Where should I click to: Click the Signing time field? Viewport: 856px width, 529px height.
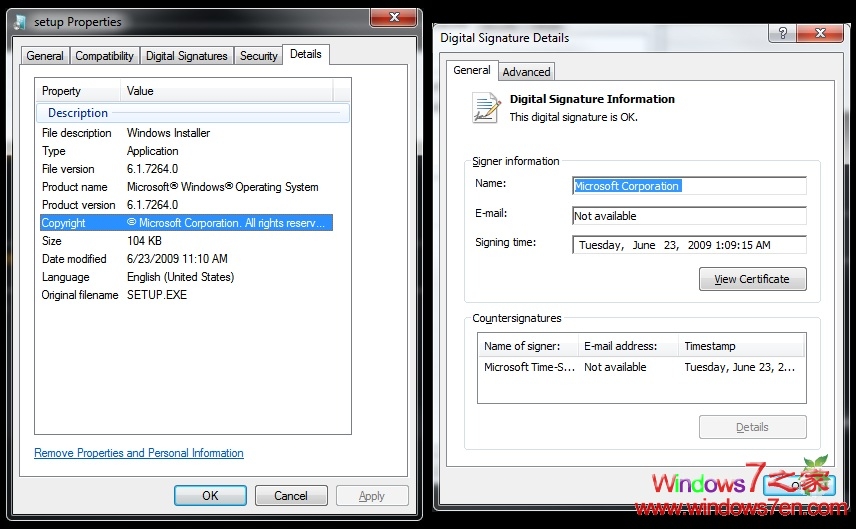point(689,245)
